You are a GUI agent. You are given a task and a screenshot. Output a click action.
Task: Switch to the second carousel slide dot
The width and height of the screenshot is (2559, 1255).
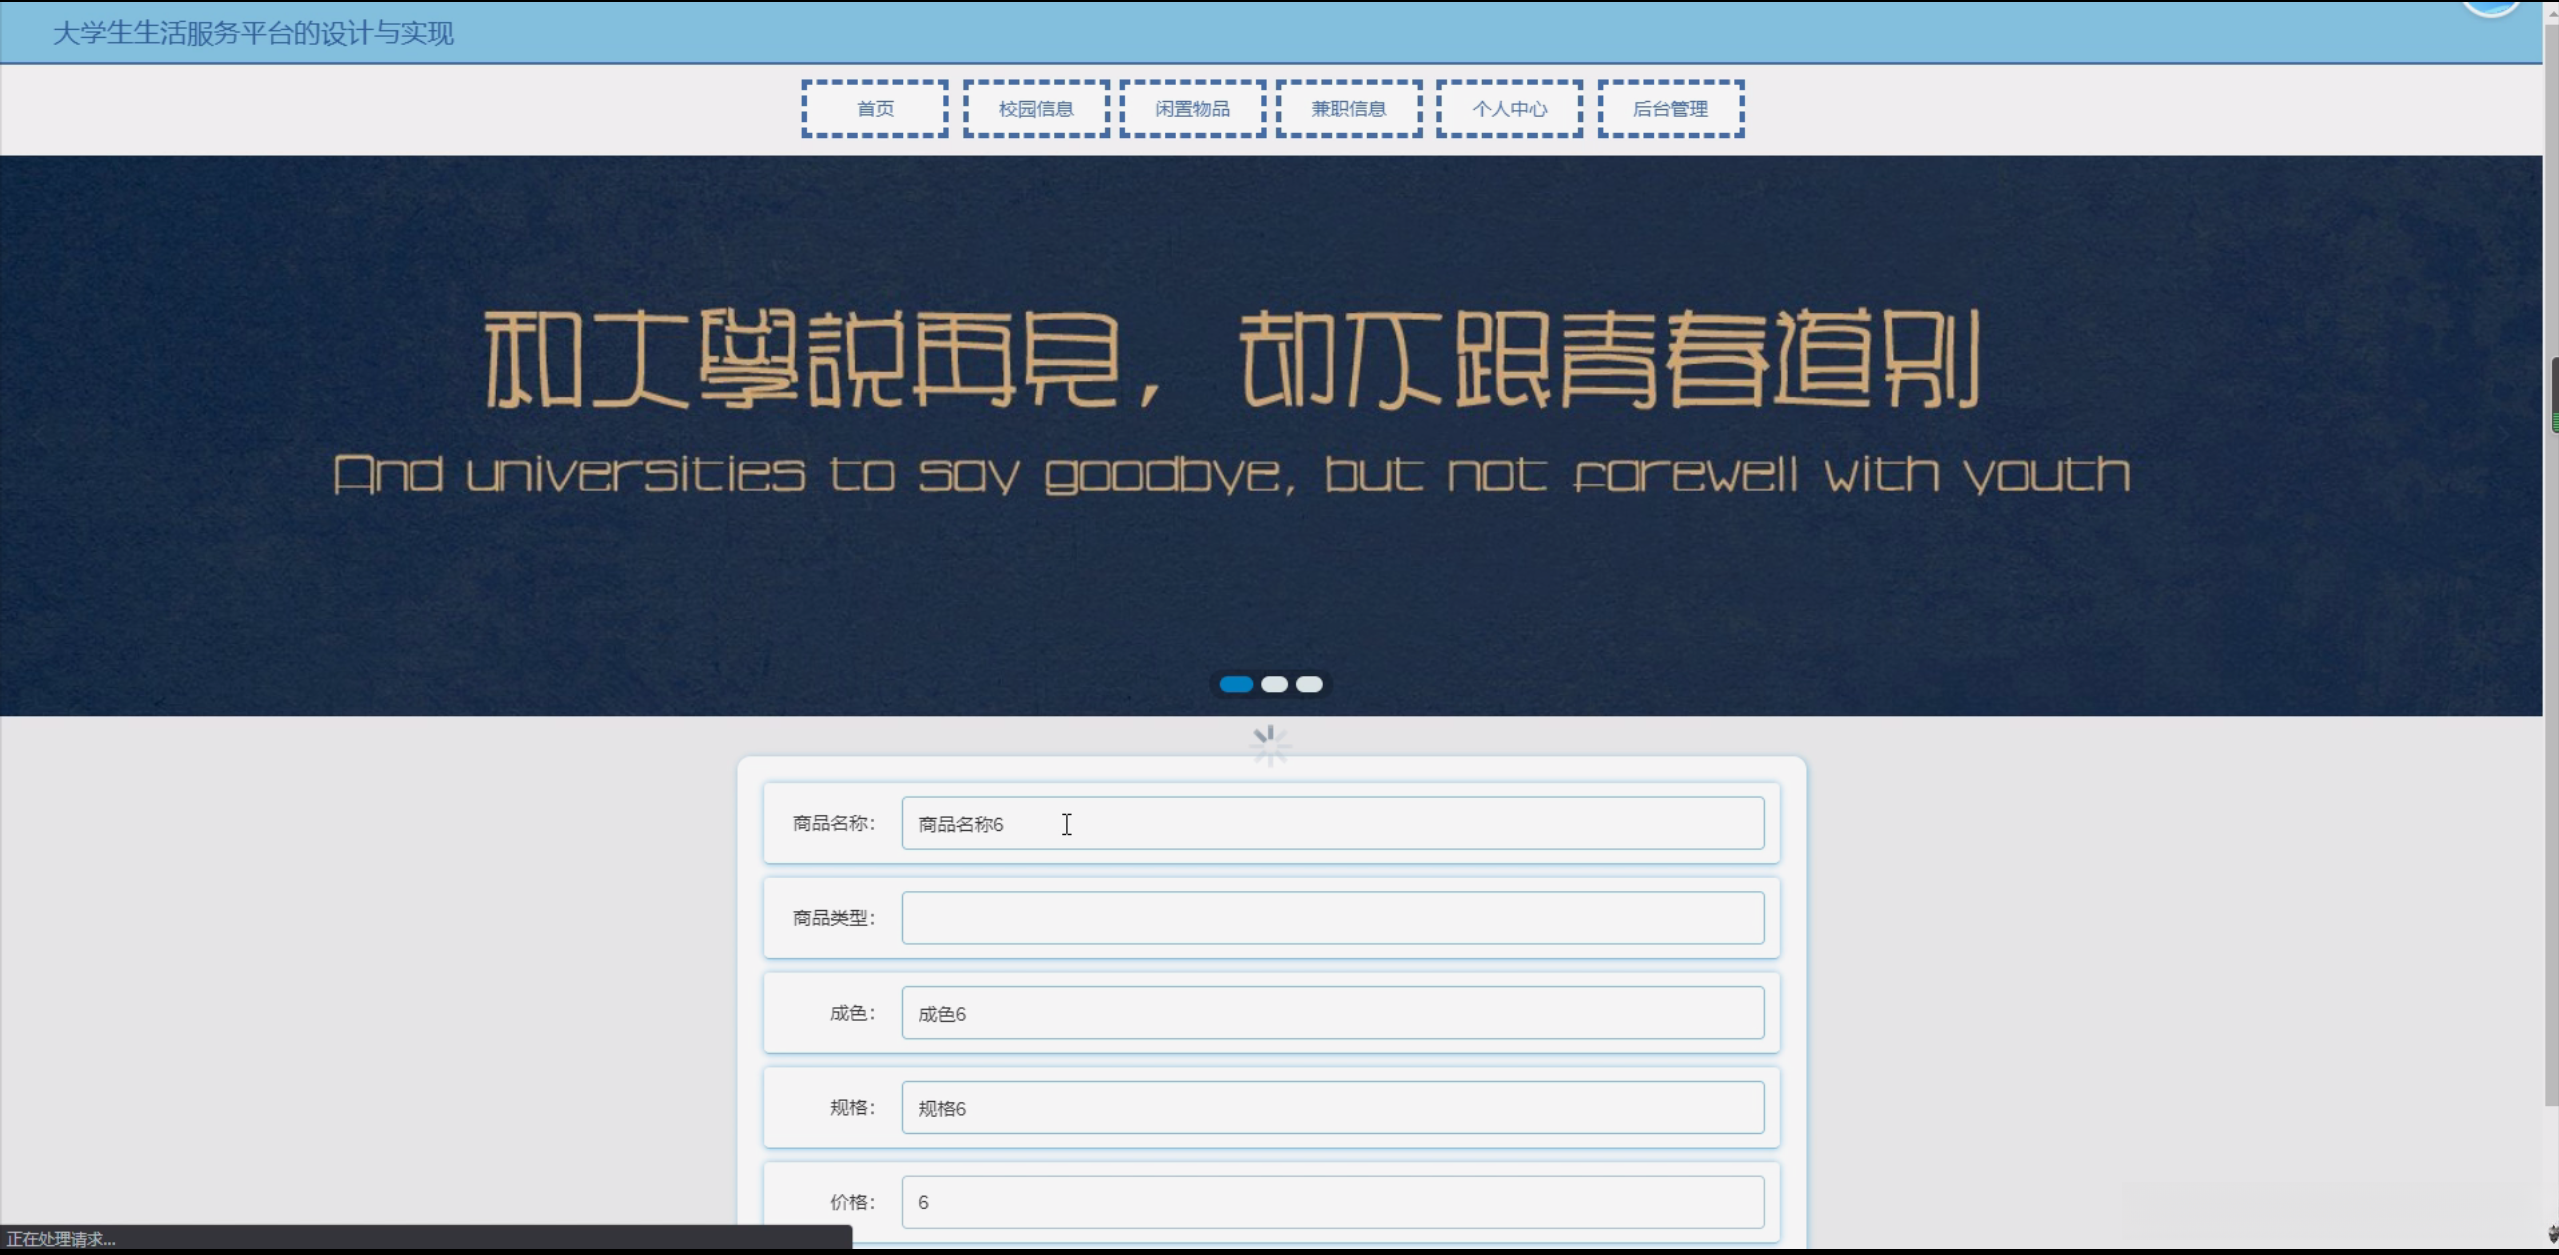tap(1274, 684)
